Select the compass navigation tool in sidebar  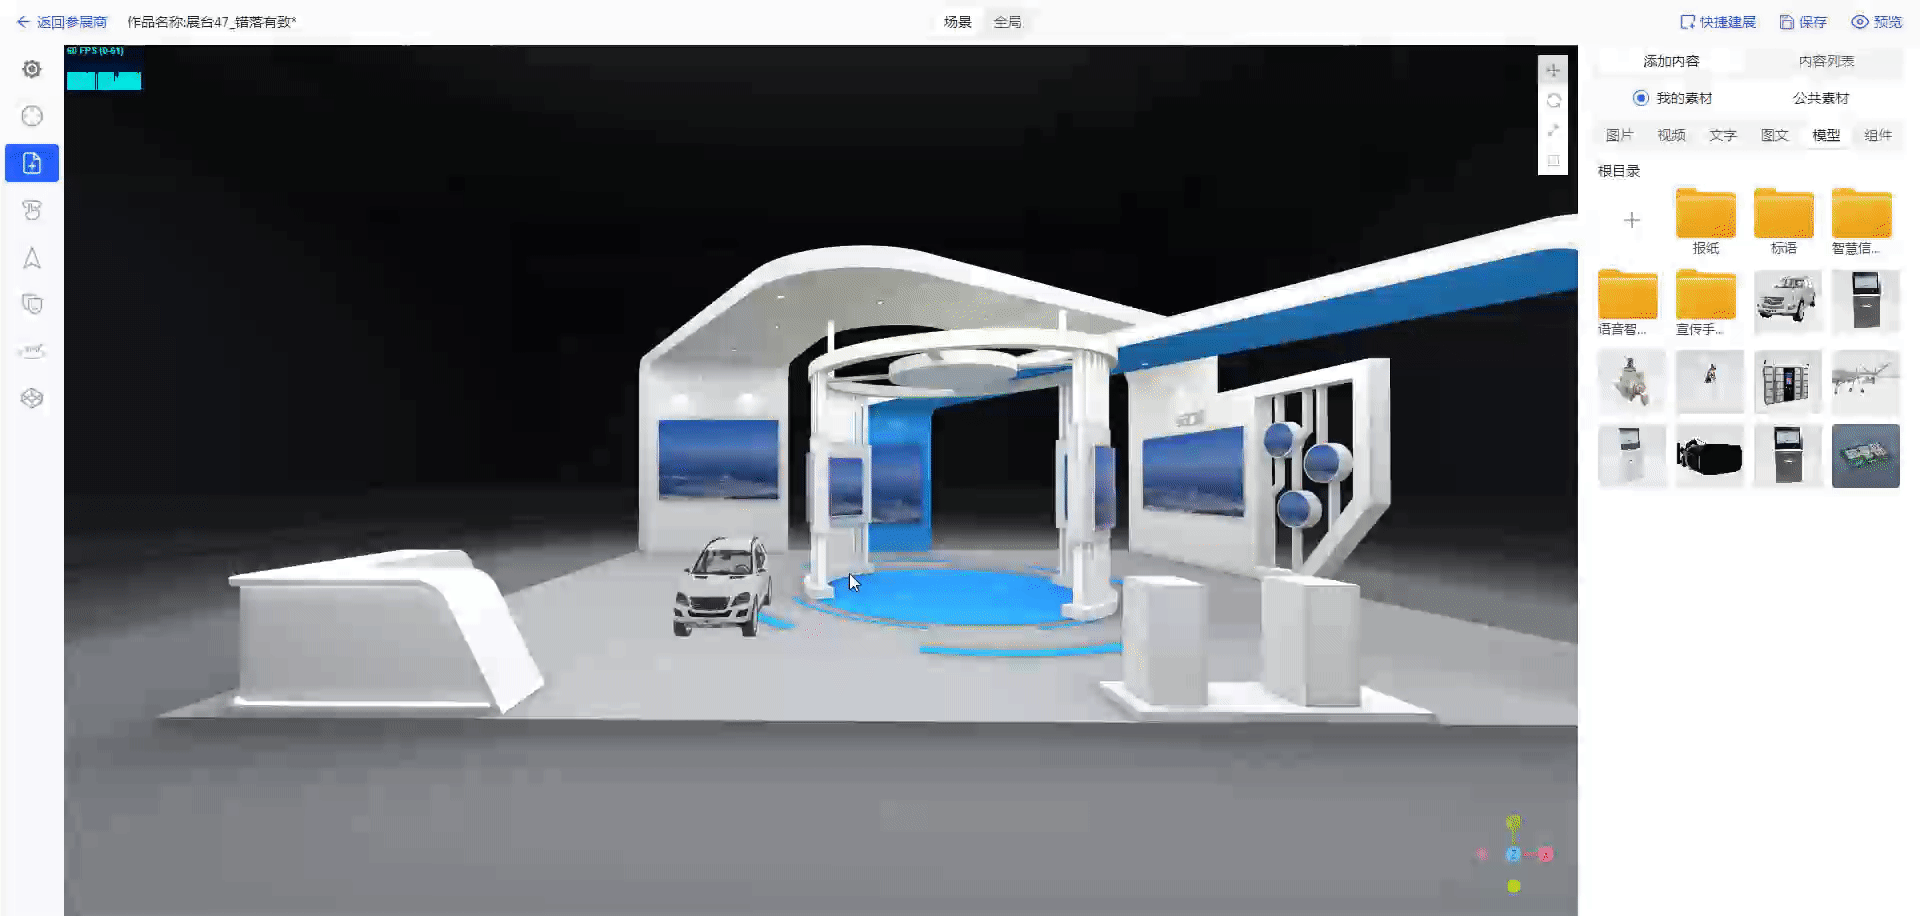[x=32, y=116]
